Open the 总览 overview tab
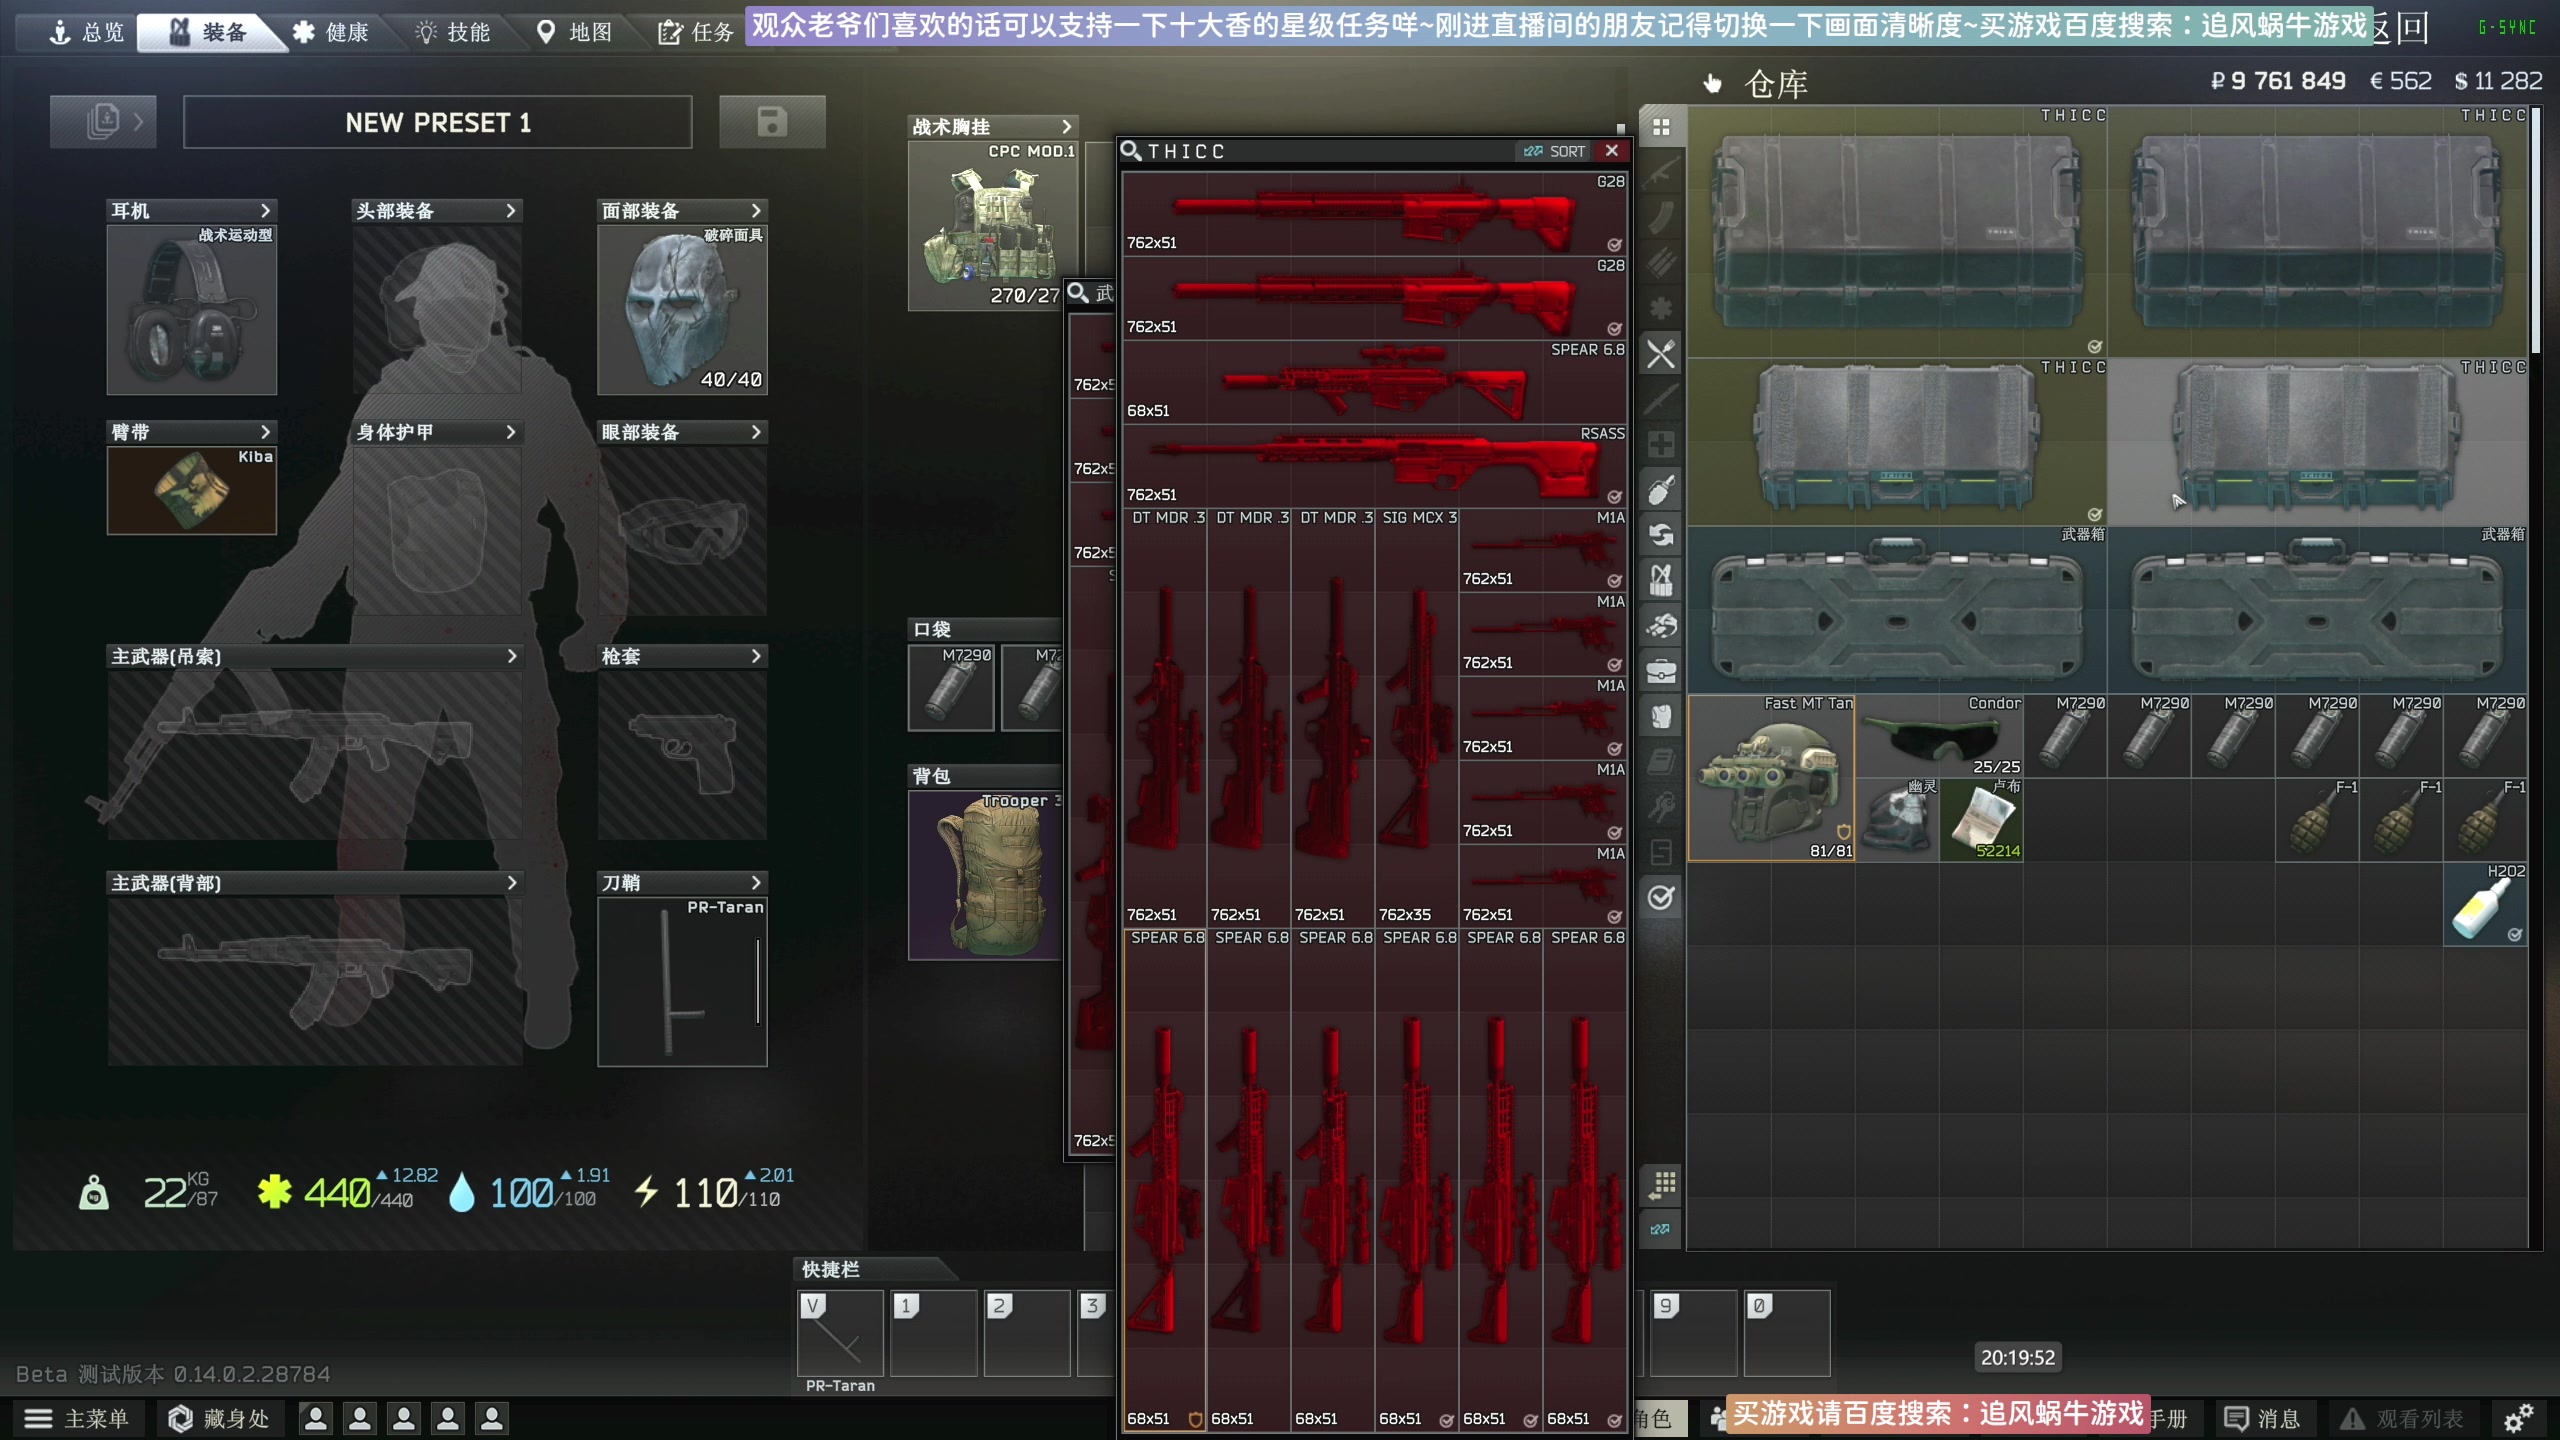 pyautogui.click(x=87, y=32)
